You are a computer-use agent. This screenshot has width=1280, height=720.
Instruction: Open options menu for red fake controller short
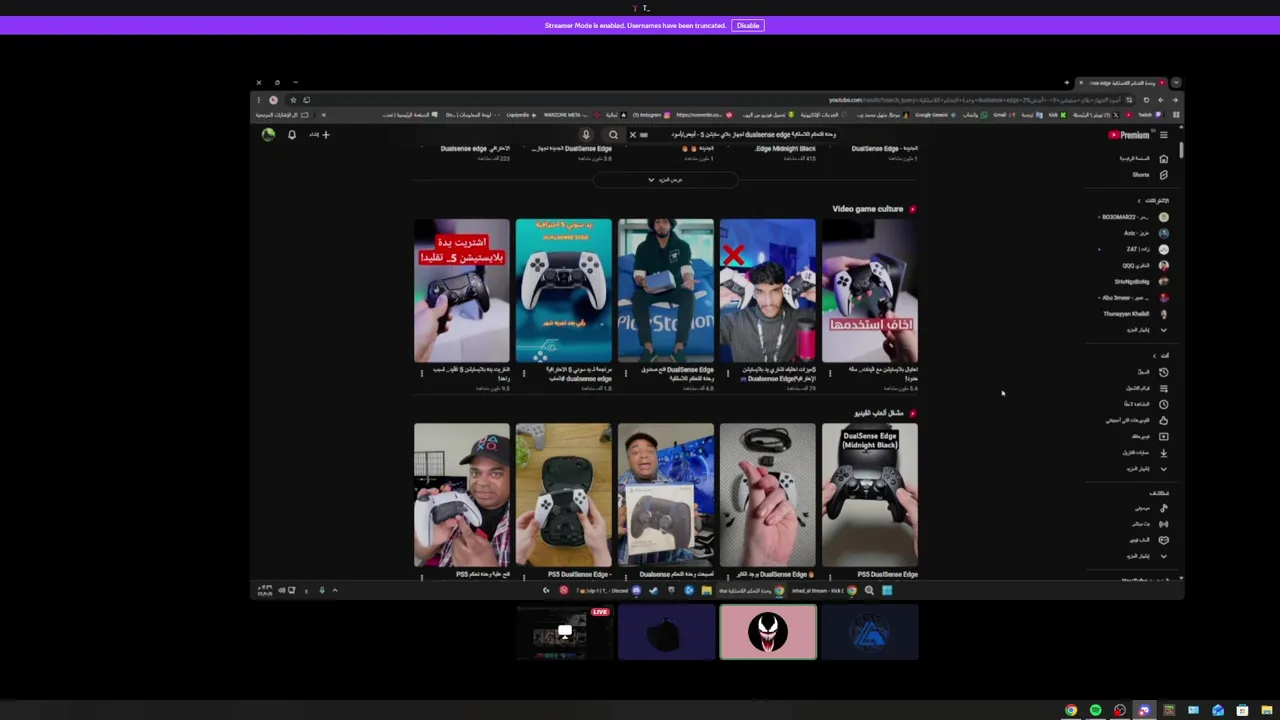click(421, 373)
